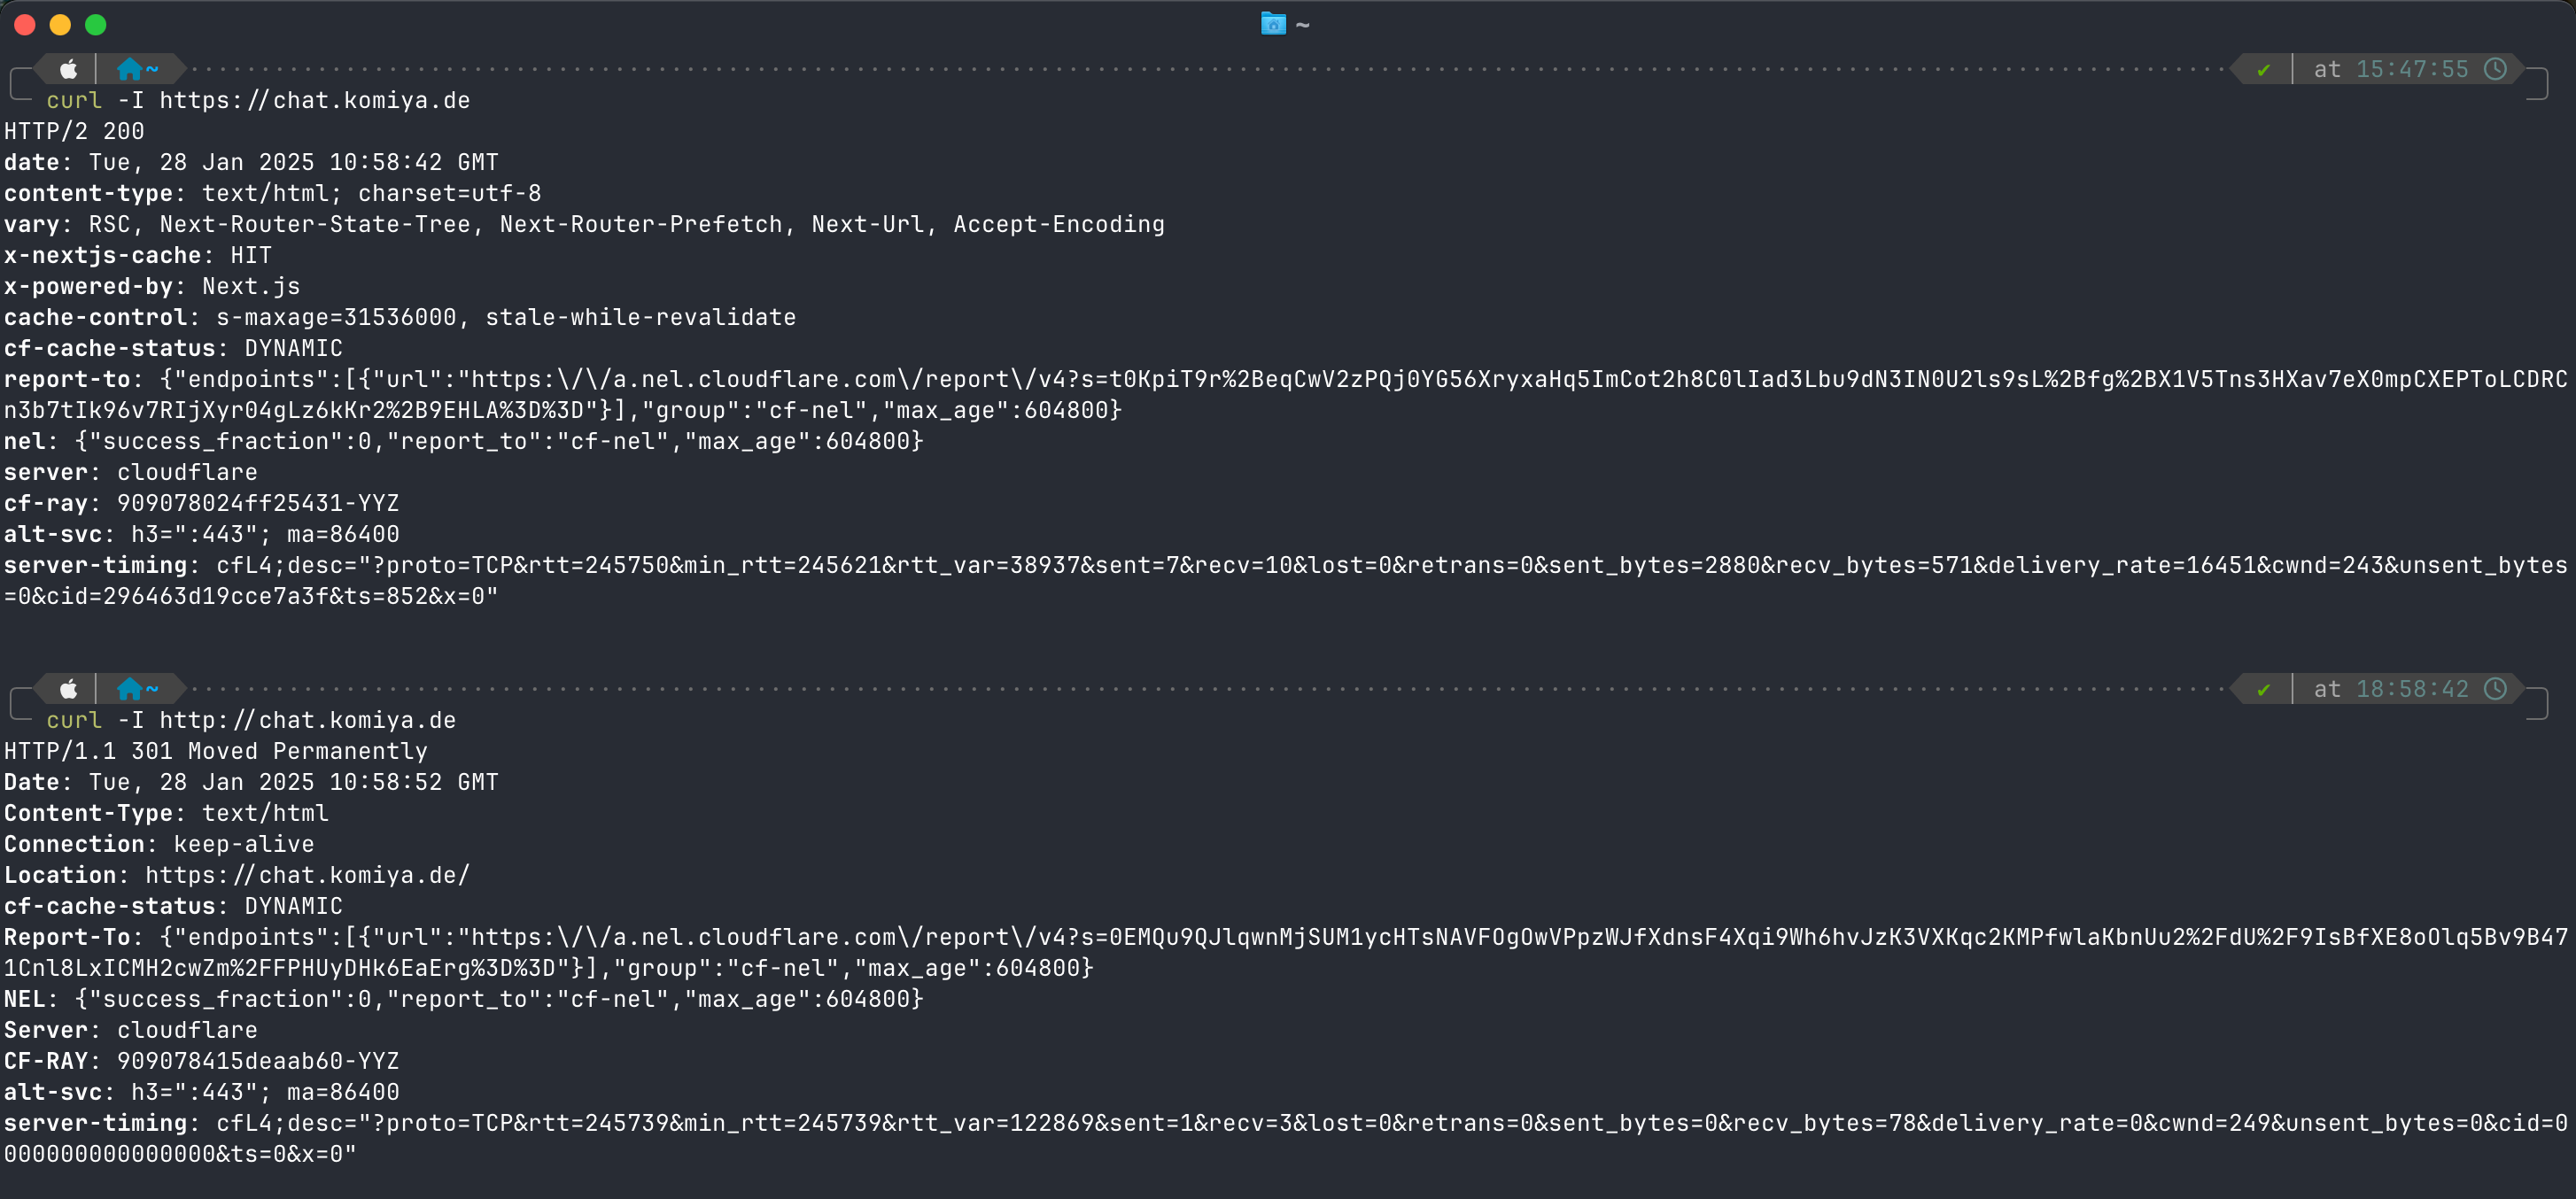This screenshot has width=2576, height=1199.
Task: Click the HTTP/2 200 status line
Action: click(74, 132)
